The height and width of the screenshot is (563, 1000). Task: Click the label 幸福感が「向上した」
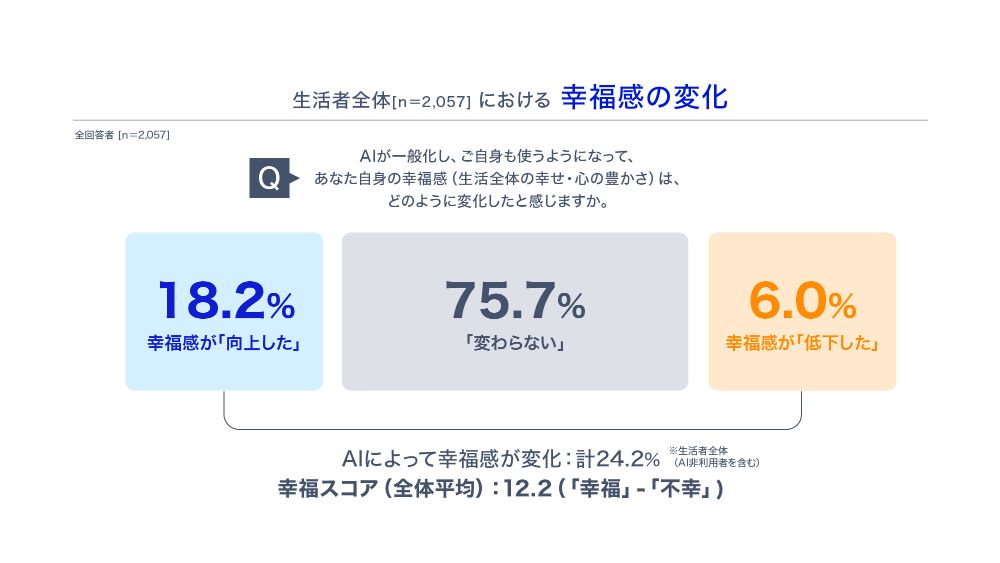[224, 343]
